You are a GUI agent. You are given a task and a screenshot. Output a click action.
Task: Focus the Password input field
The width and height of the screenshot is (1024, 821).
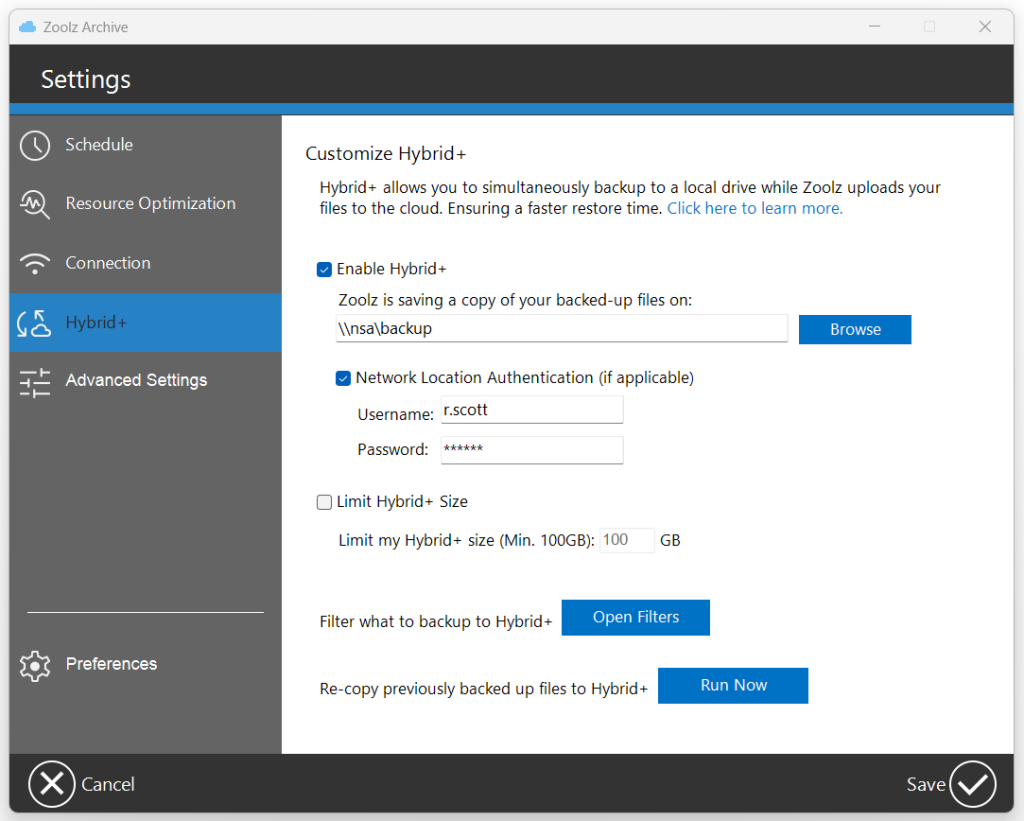tap(531, 450)
